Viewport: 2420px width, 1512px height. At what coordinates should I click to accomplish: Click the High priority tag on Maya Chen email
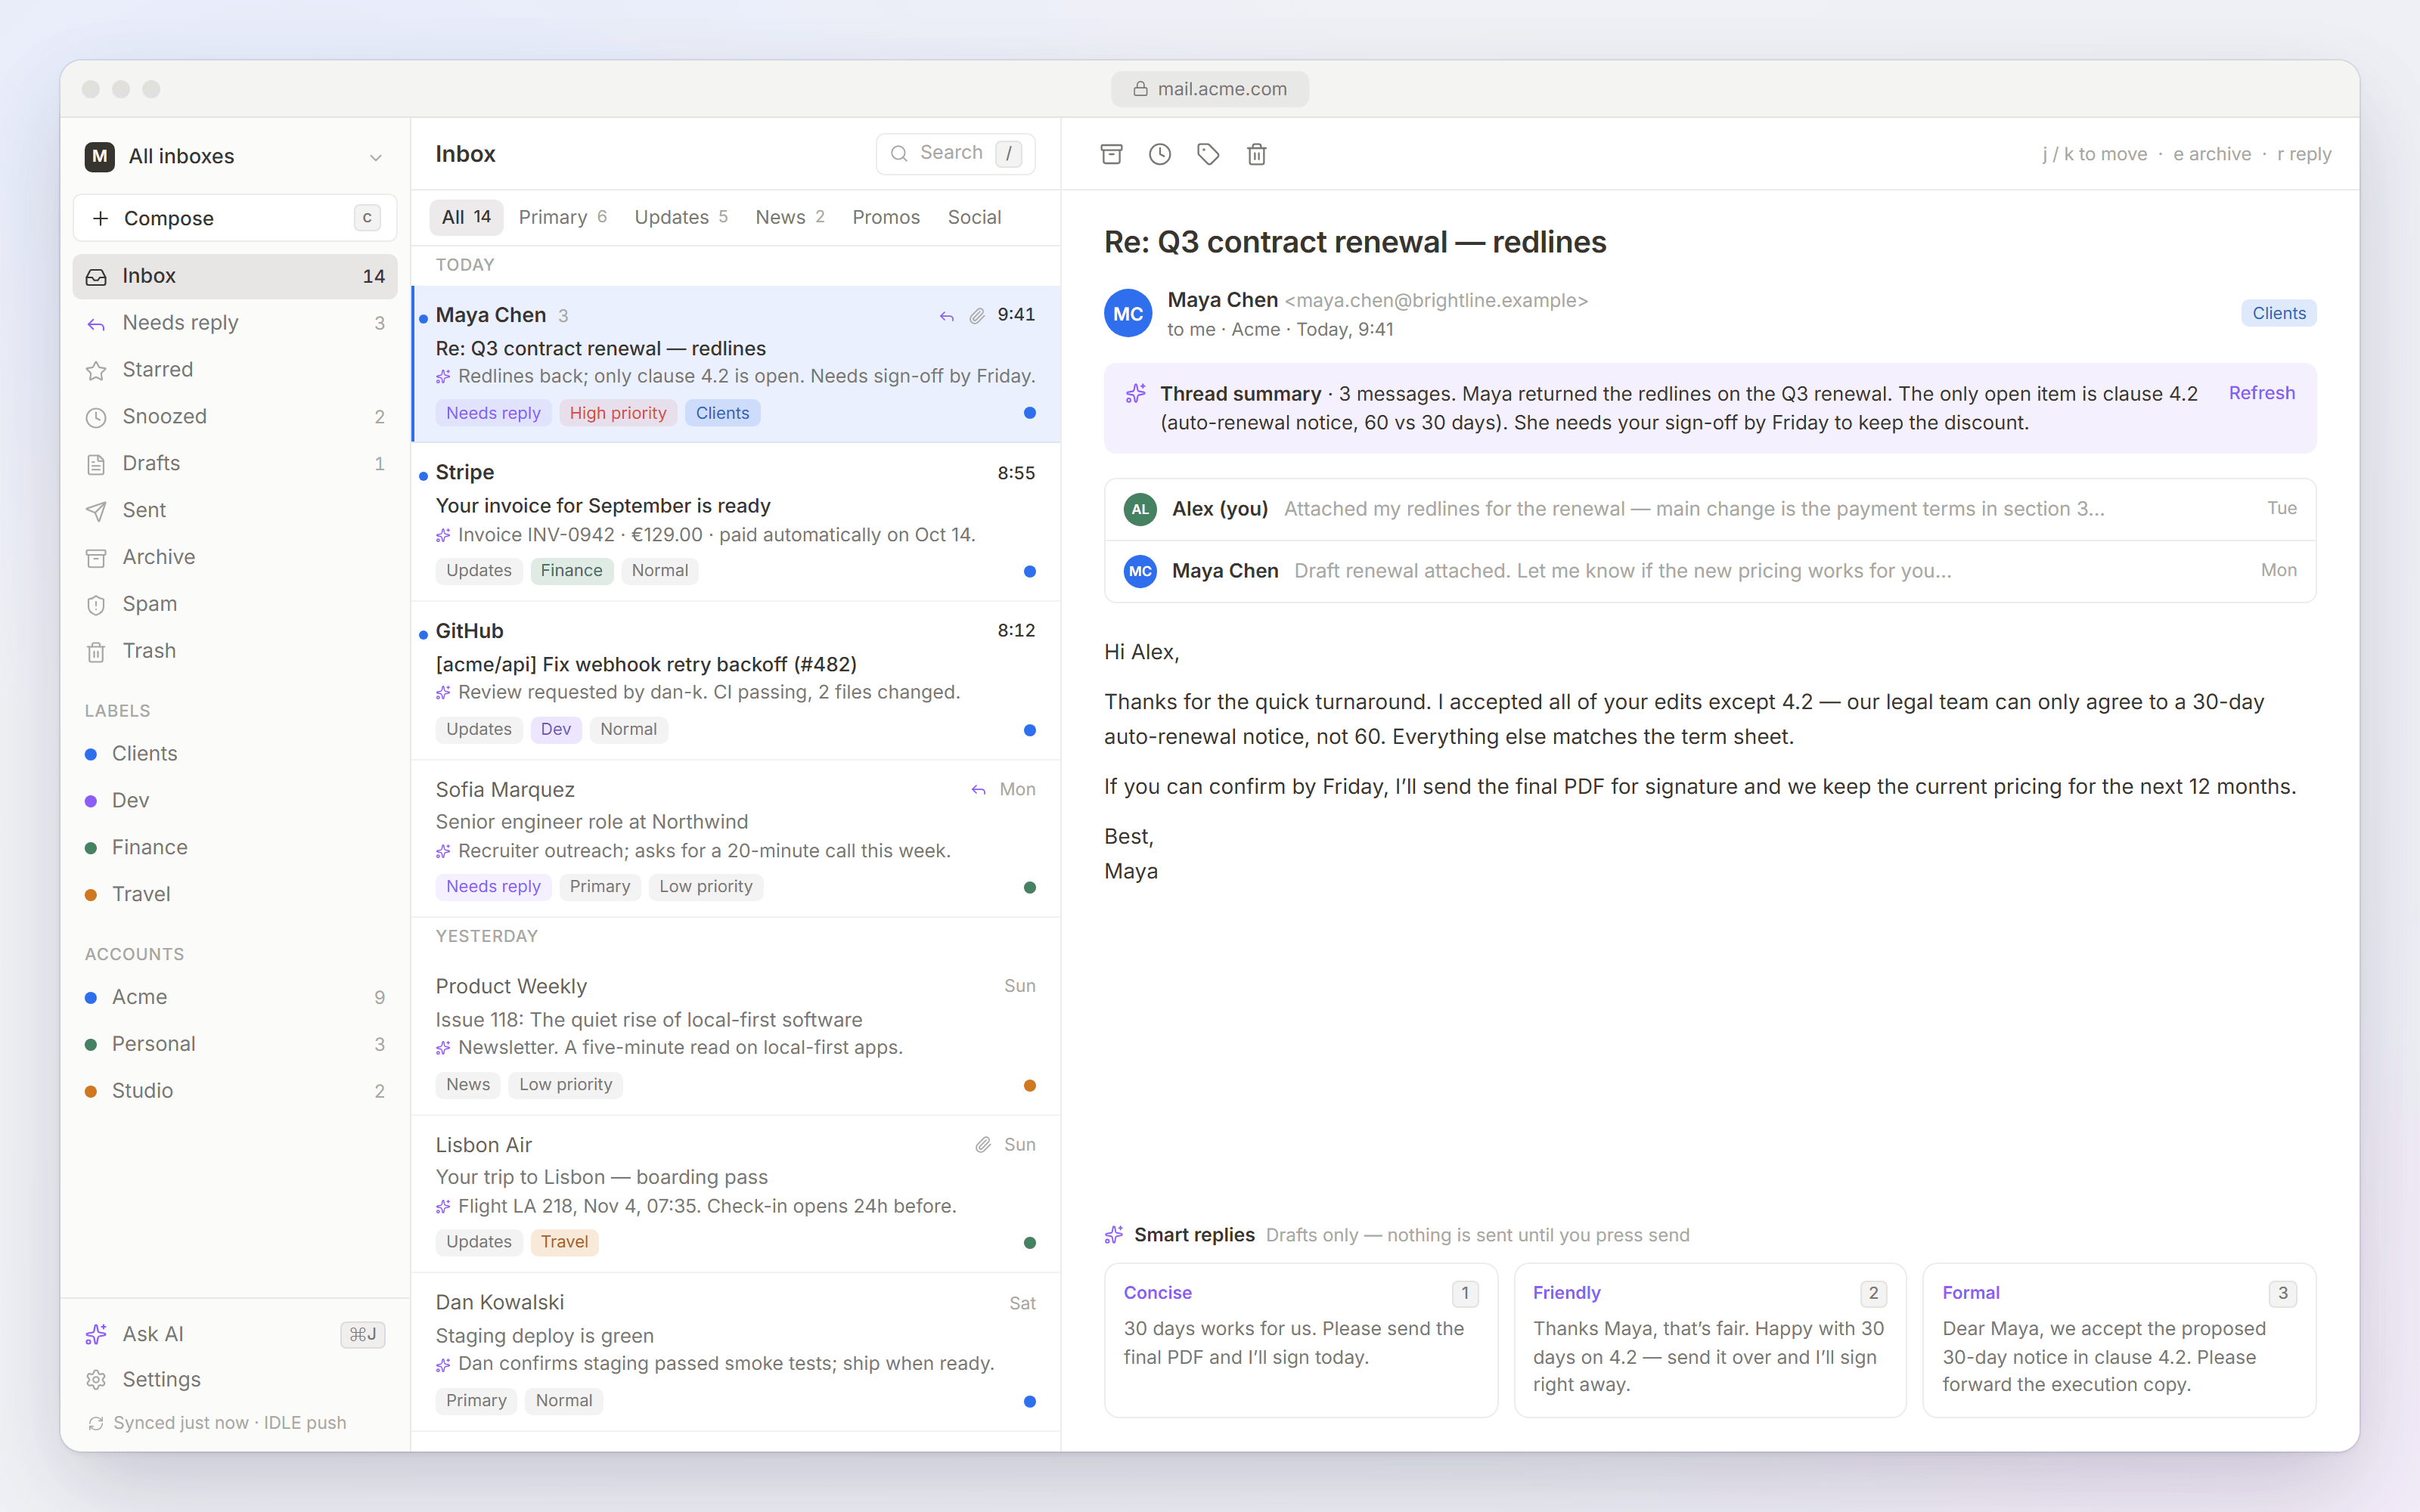[618, 414]
